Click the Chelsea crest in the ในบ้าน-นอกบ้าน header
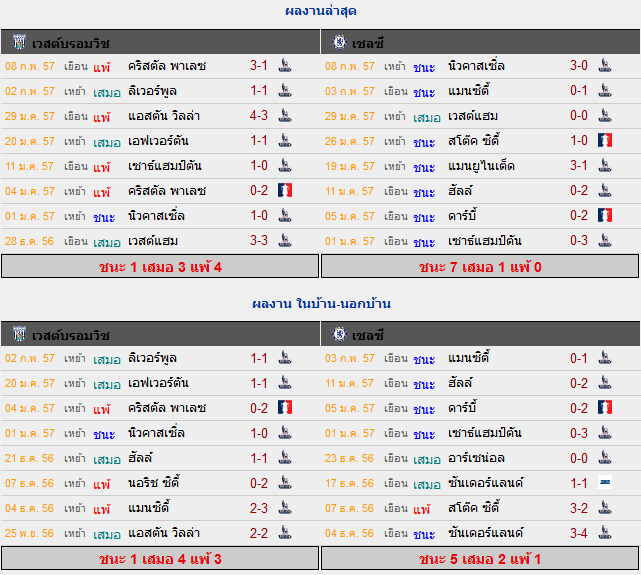The image size is (641, 575). tap(339, 334)
